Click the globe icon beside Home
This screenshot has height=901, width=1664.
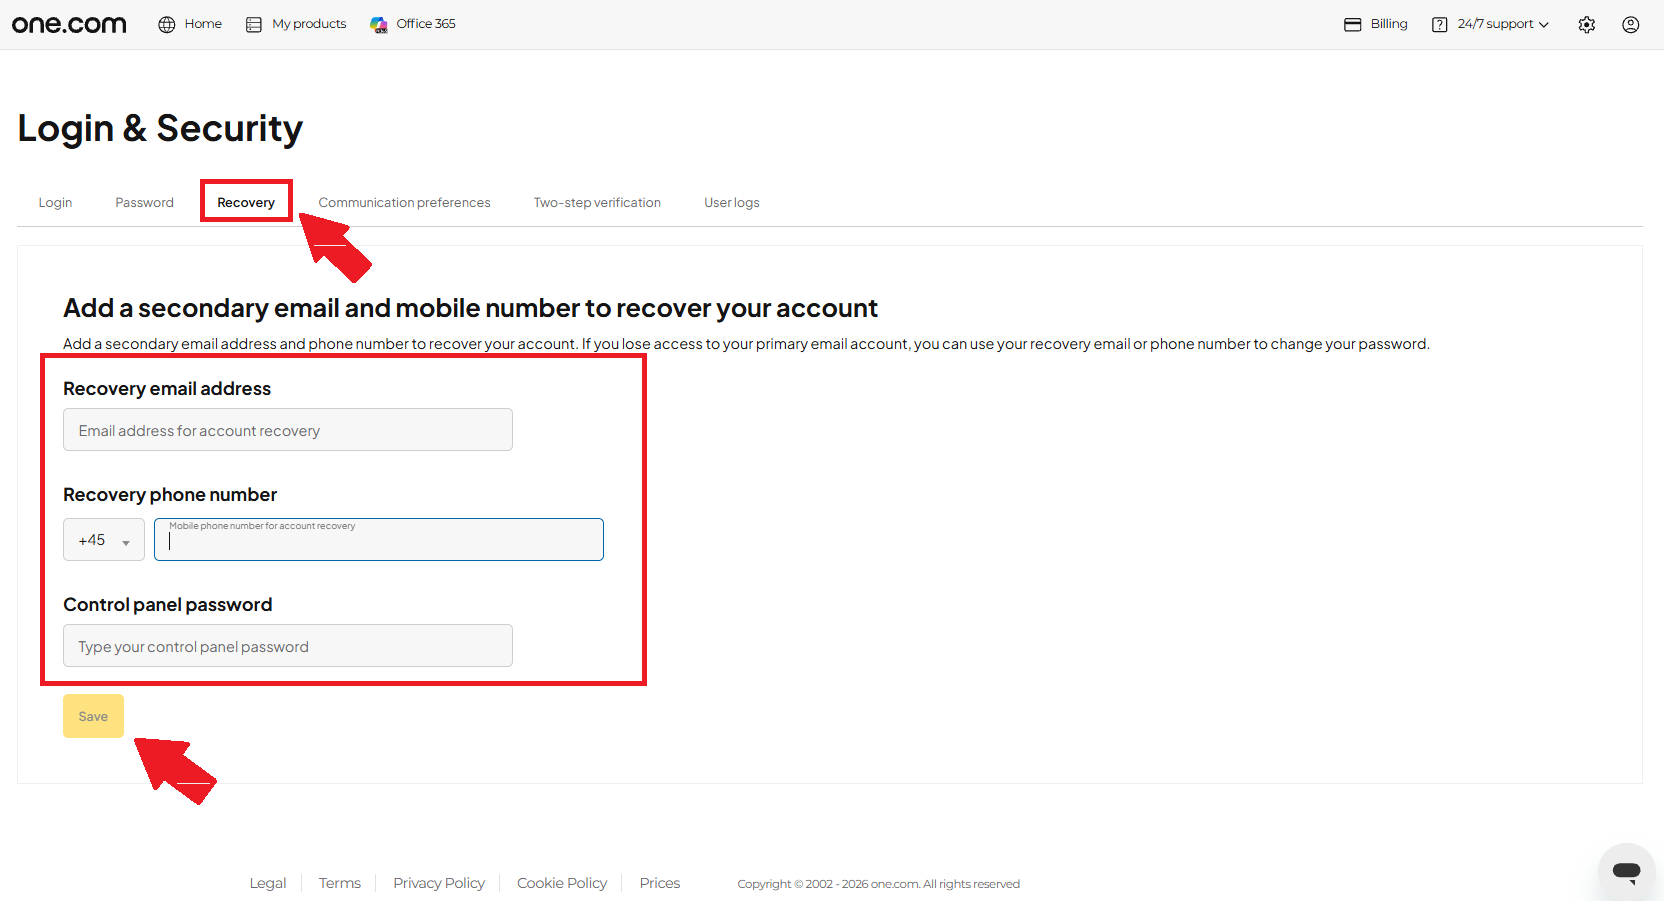coord(167,24)
